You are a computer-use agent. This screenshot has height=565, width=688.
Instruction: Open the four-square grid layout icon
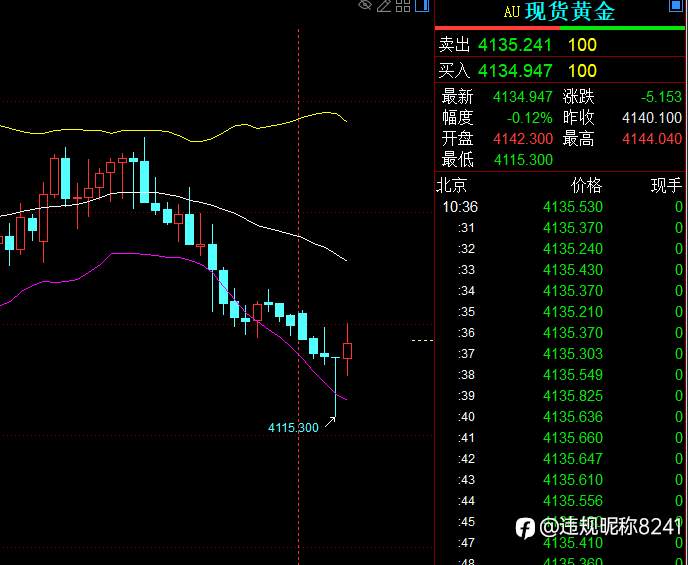coord(403,6)
